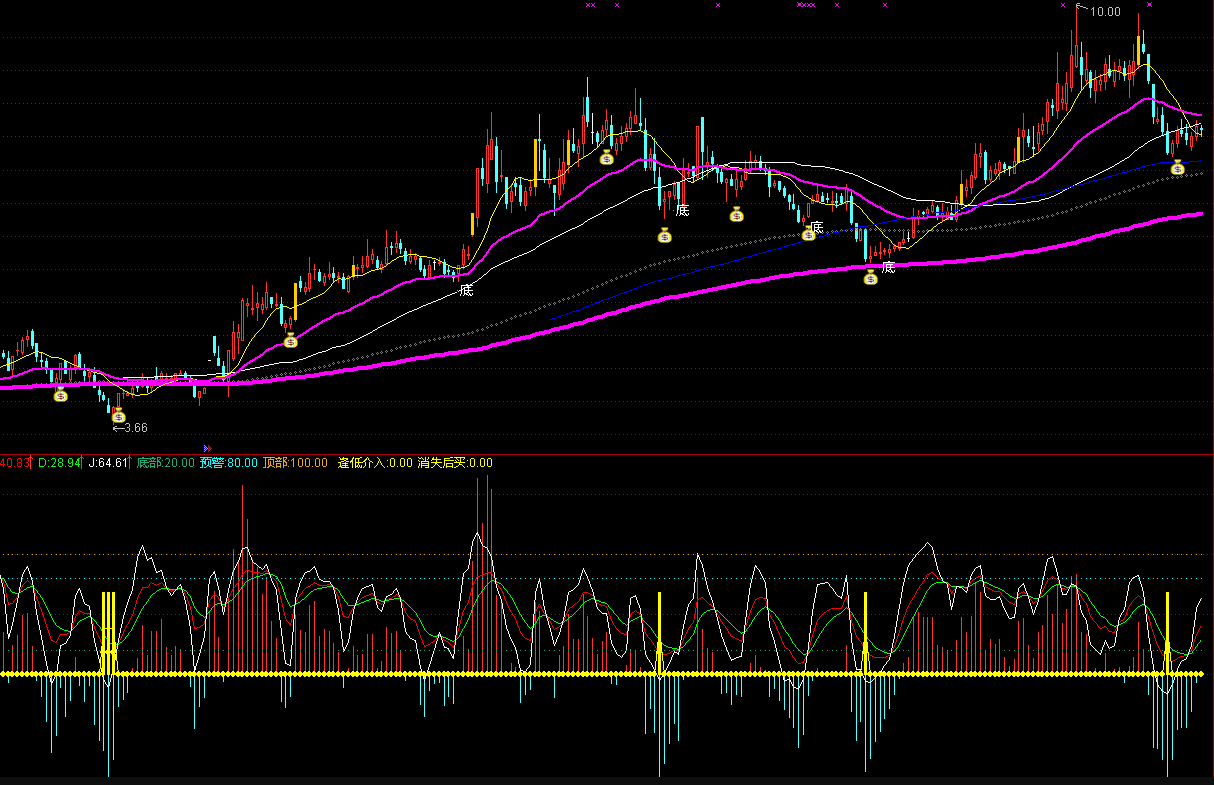Click the D:28.94 indicator value
1214x785 pixels.
pos(59,463)
